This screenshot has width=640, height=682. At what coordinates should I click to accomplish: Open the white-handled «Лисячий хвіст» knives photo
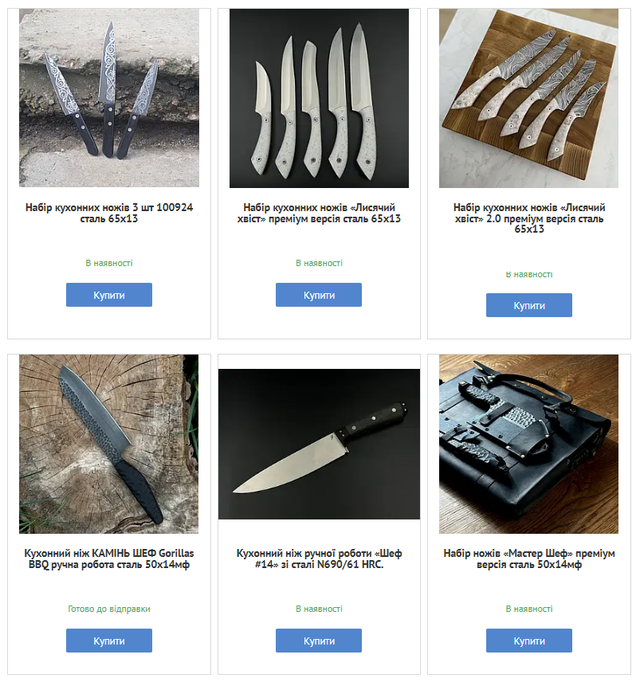(x=319, y=98)
